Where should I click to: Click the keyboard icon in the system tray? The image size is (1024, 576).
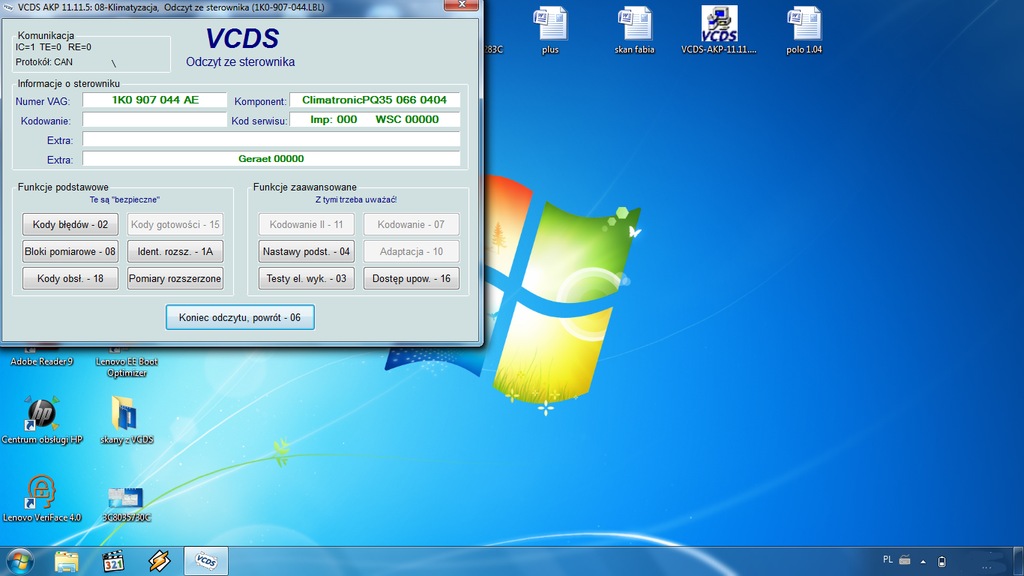click(905, 560)
